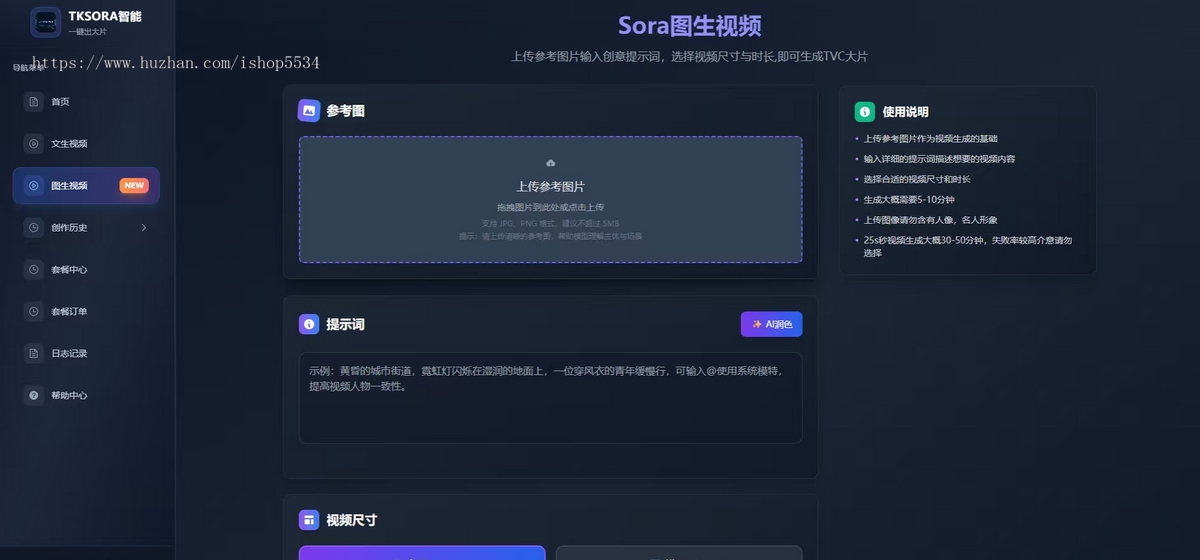
Task: Click the Sora图生视频 page title
Action: pyautogui.click(x=690, y=26)
